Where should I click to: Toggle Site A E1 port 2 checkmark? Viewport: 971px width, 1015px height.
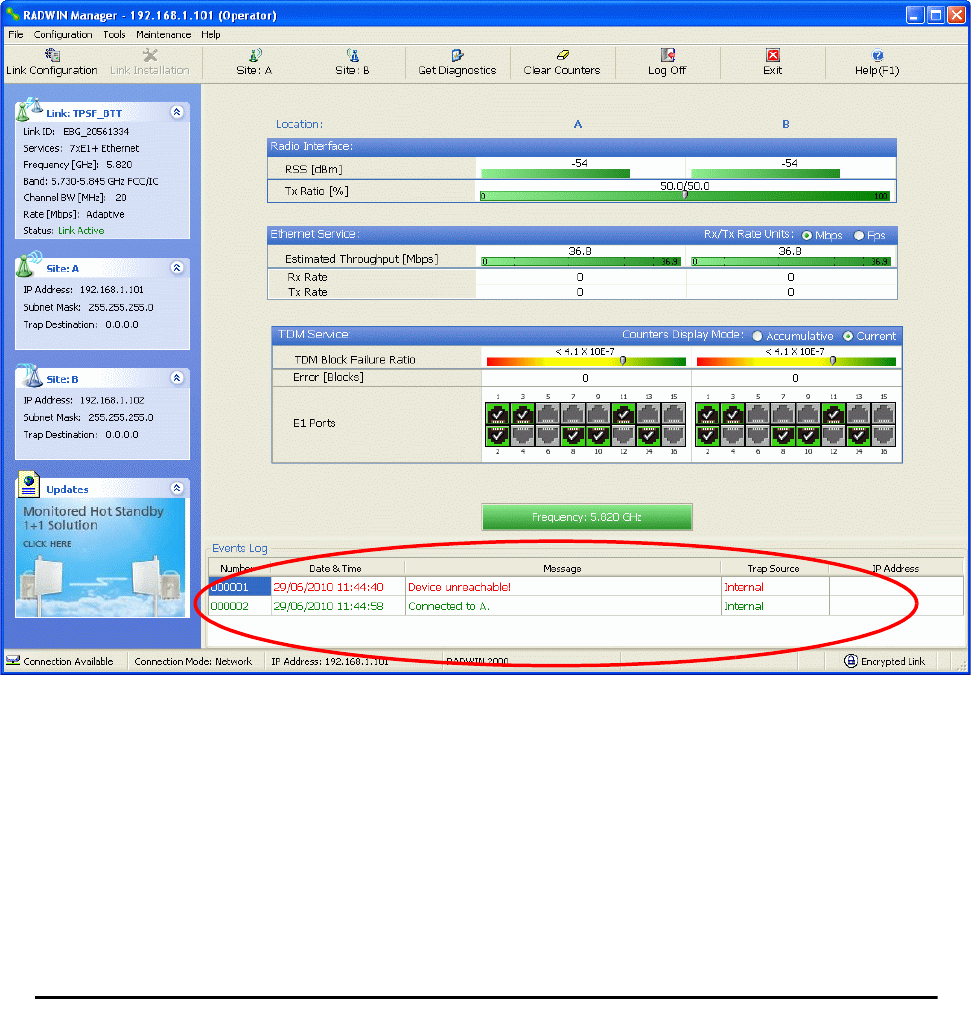498,436
